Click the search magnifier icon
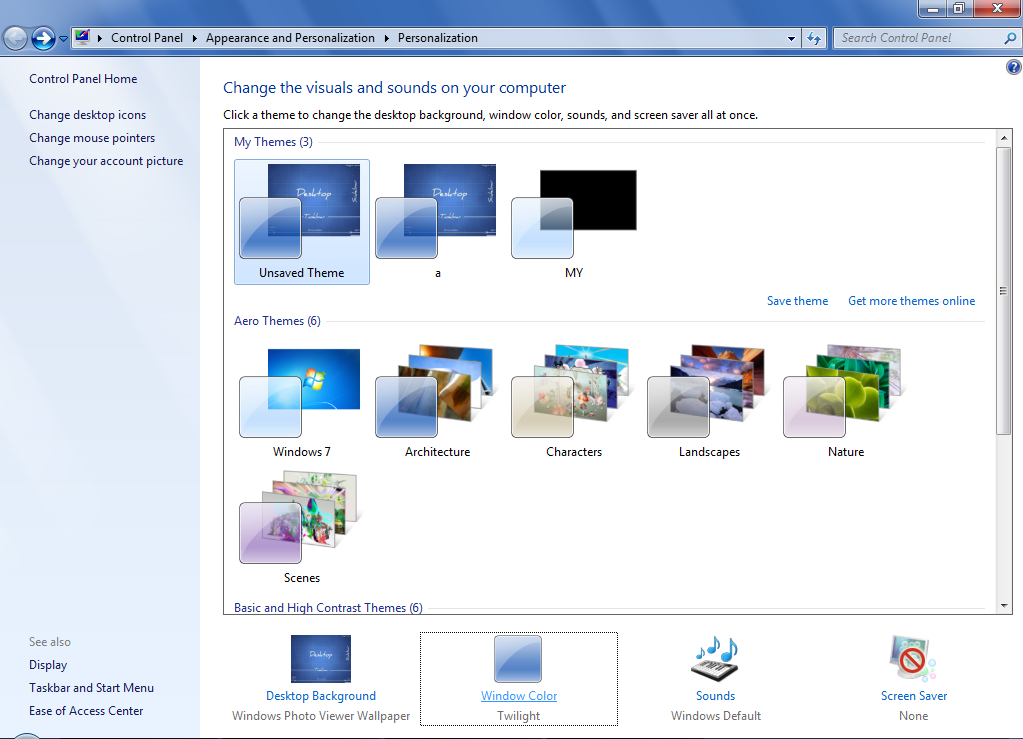The height and width of the screenshot is (739, 1023). tap(1011, 38)
